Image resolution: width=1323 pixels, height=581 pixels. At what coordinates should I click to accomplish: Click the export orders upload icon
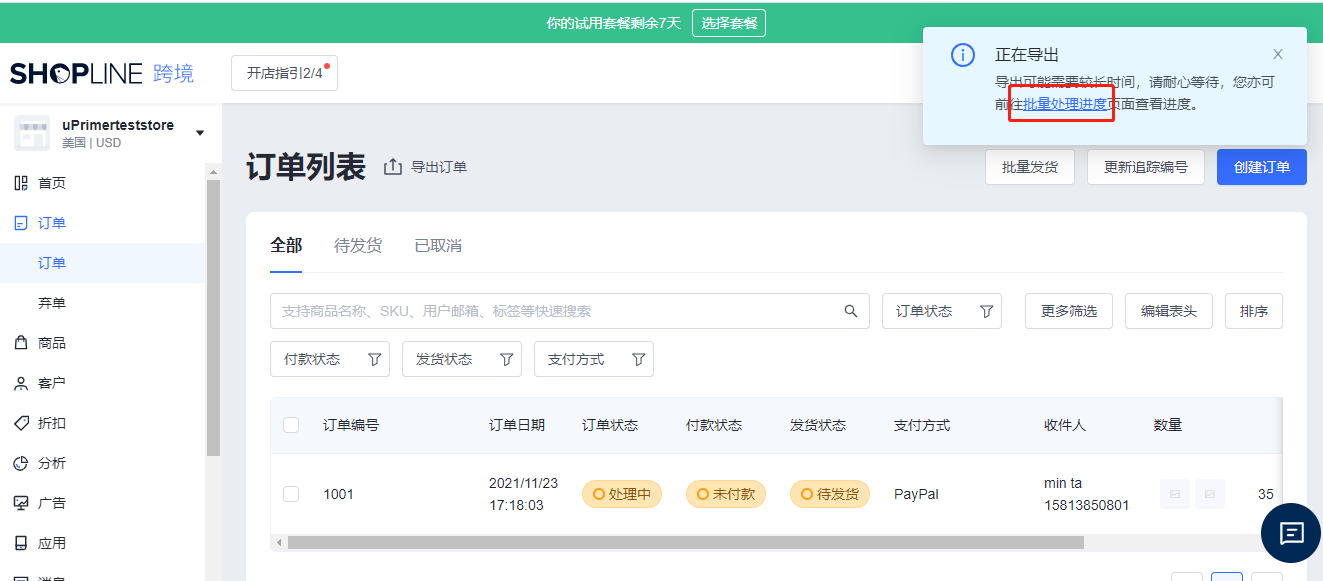[393, 167]
